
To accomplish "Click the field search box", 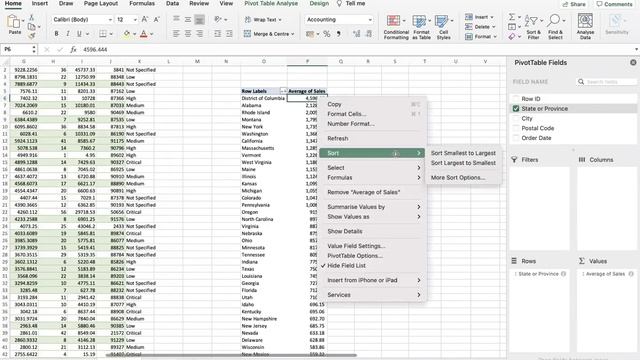I will coord(606,82).
